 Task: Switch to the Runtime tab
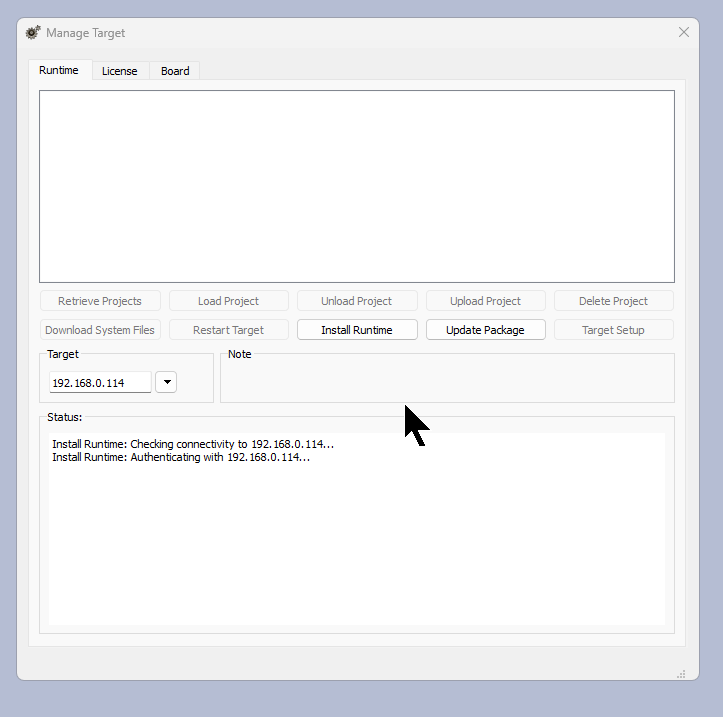pyautogui.click(x=59, y=71)
